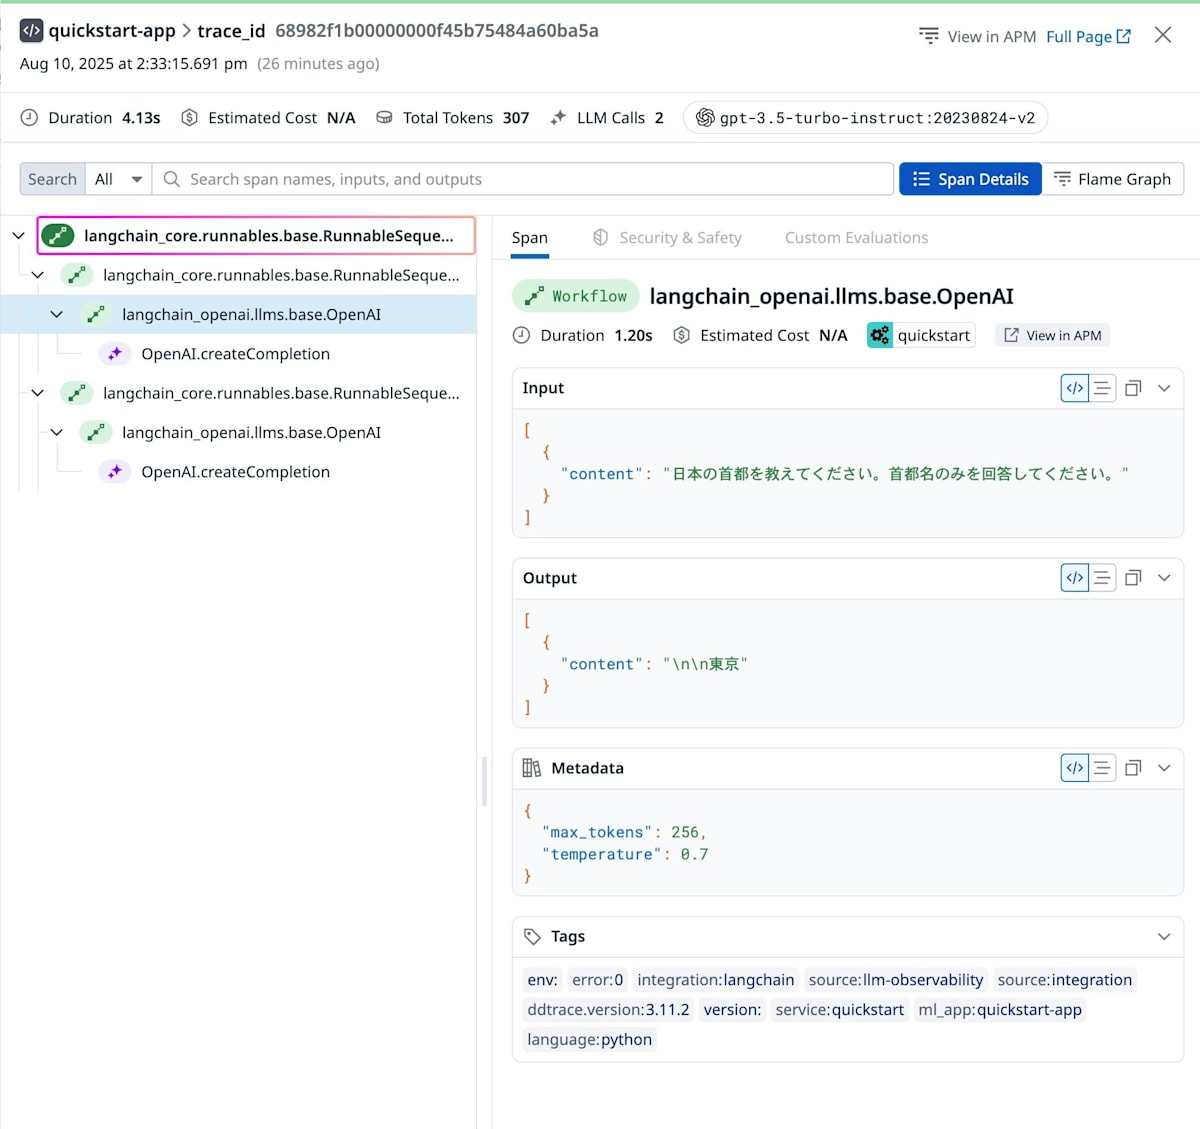The image size is (1200, 1129).
Task: Collapse the Tags section
Action: click(1163, 936)
